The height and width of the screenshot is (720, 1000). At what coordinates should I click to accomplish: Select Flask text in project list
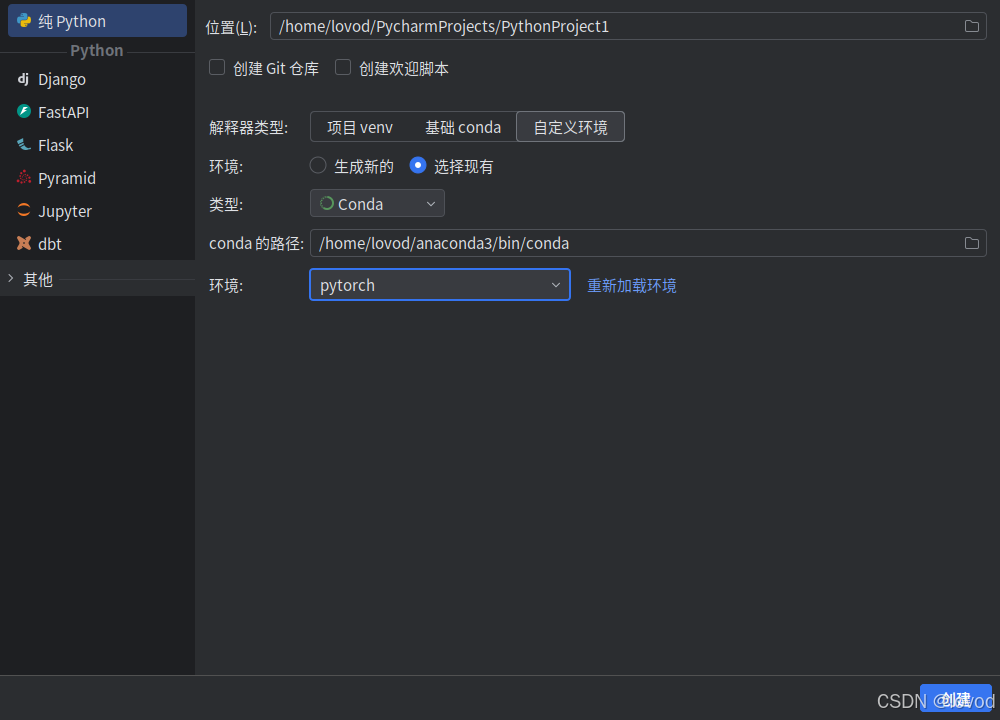tap(55, 145)
